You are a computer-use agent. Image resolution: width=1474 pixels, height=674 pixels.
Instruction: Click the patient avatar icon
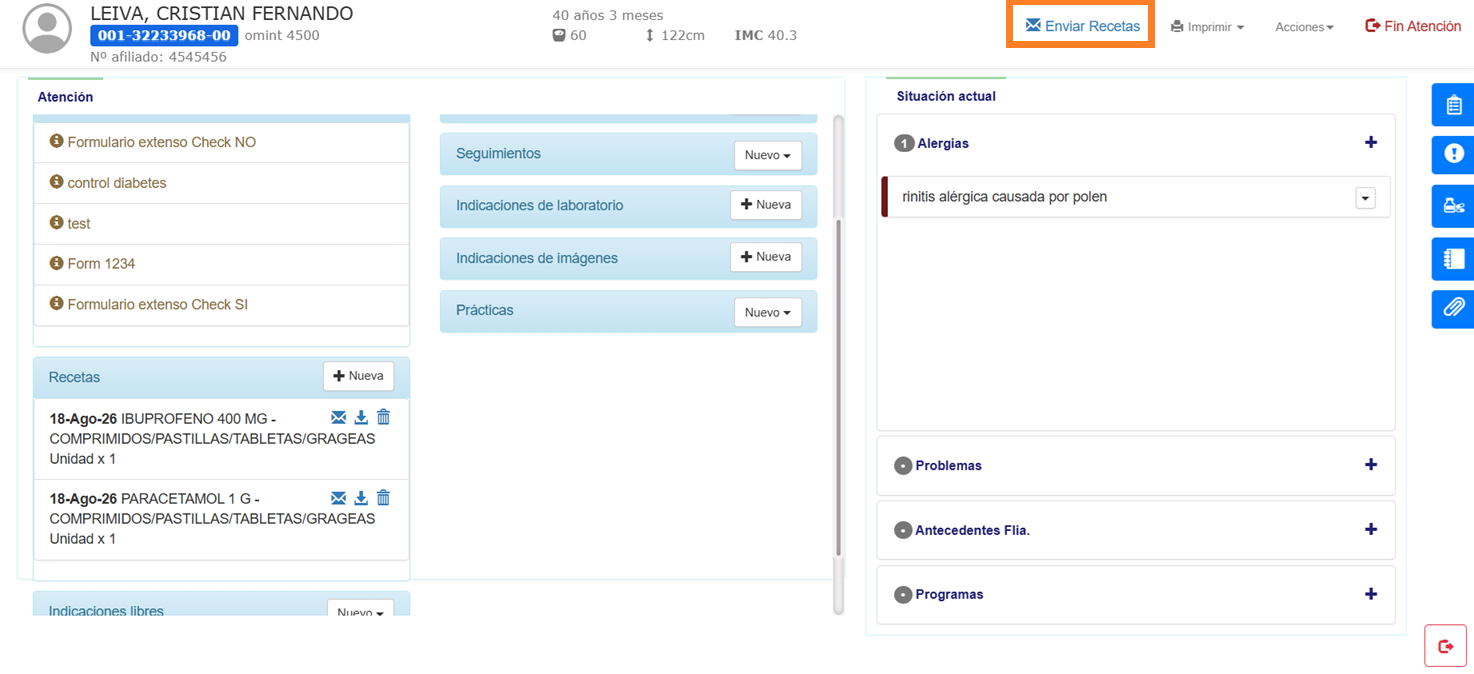pyautogui.click(x=47, y=29)
